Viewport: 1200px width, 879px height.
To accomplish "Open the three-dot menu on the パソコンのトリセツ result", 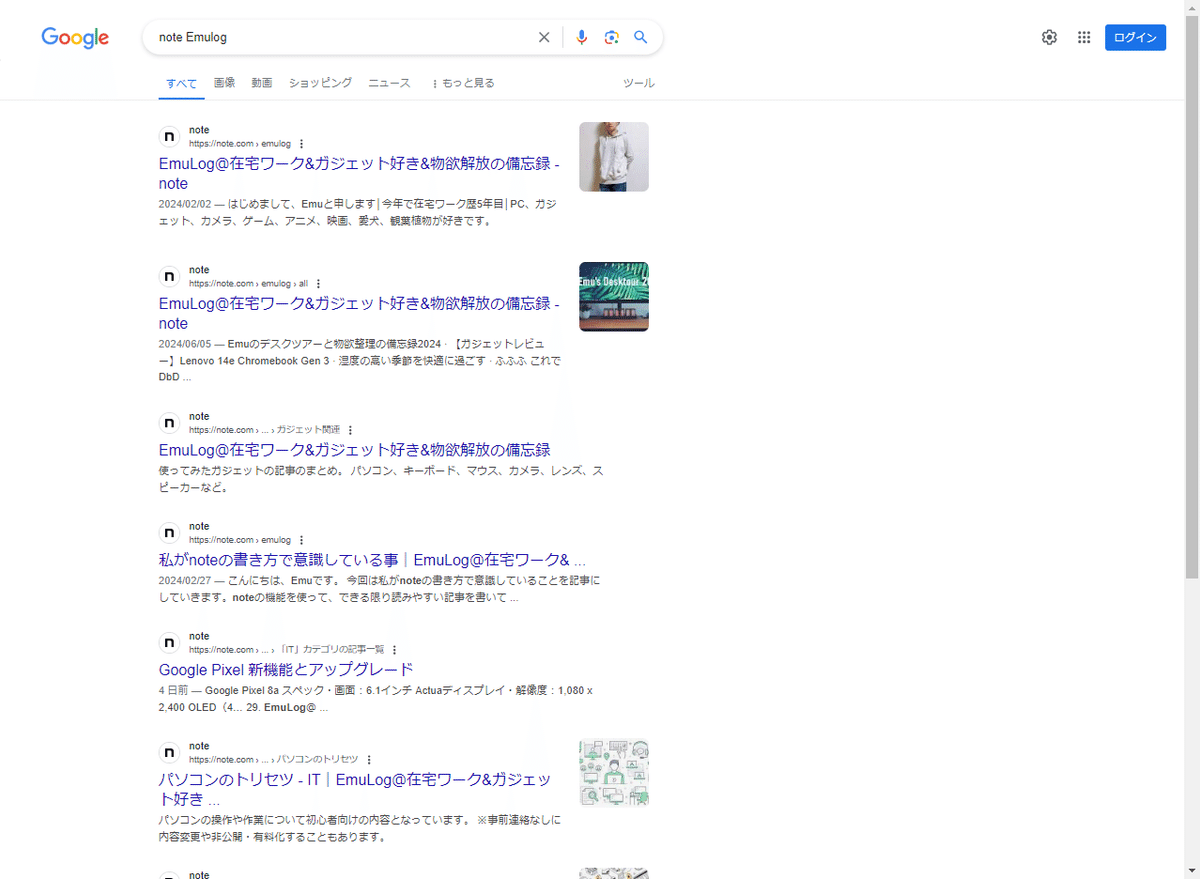I will (x=369, y=759).
